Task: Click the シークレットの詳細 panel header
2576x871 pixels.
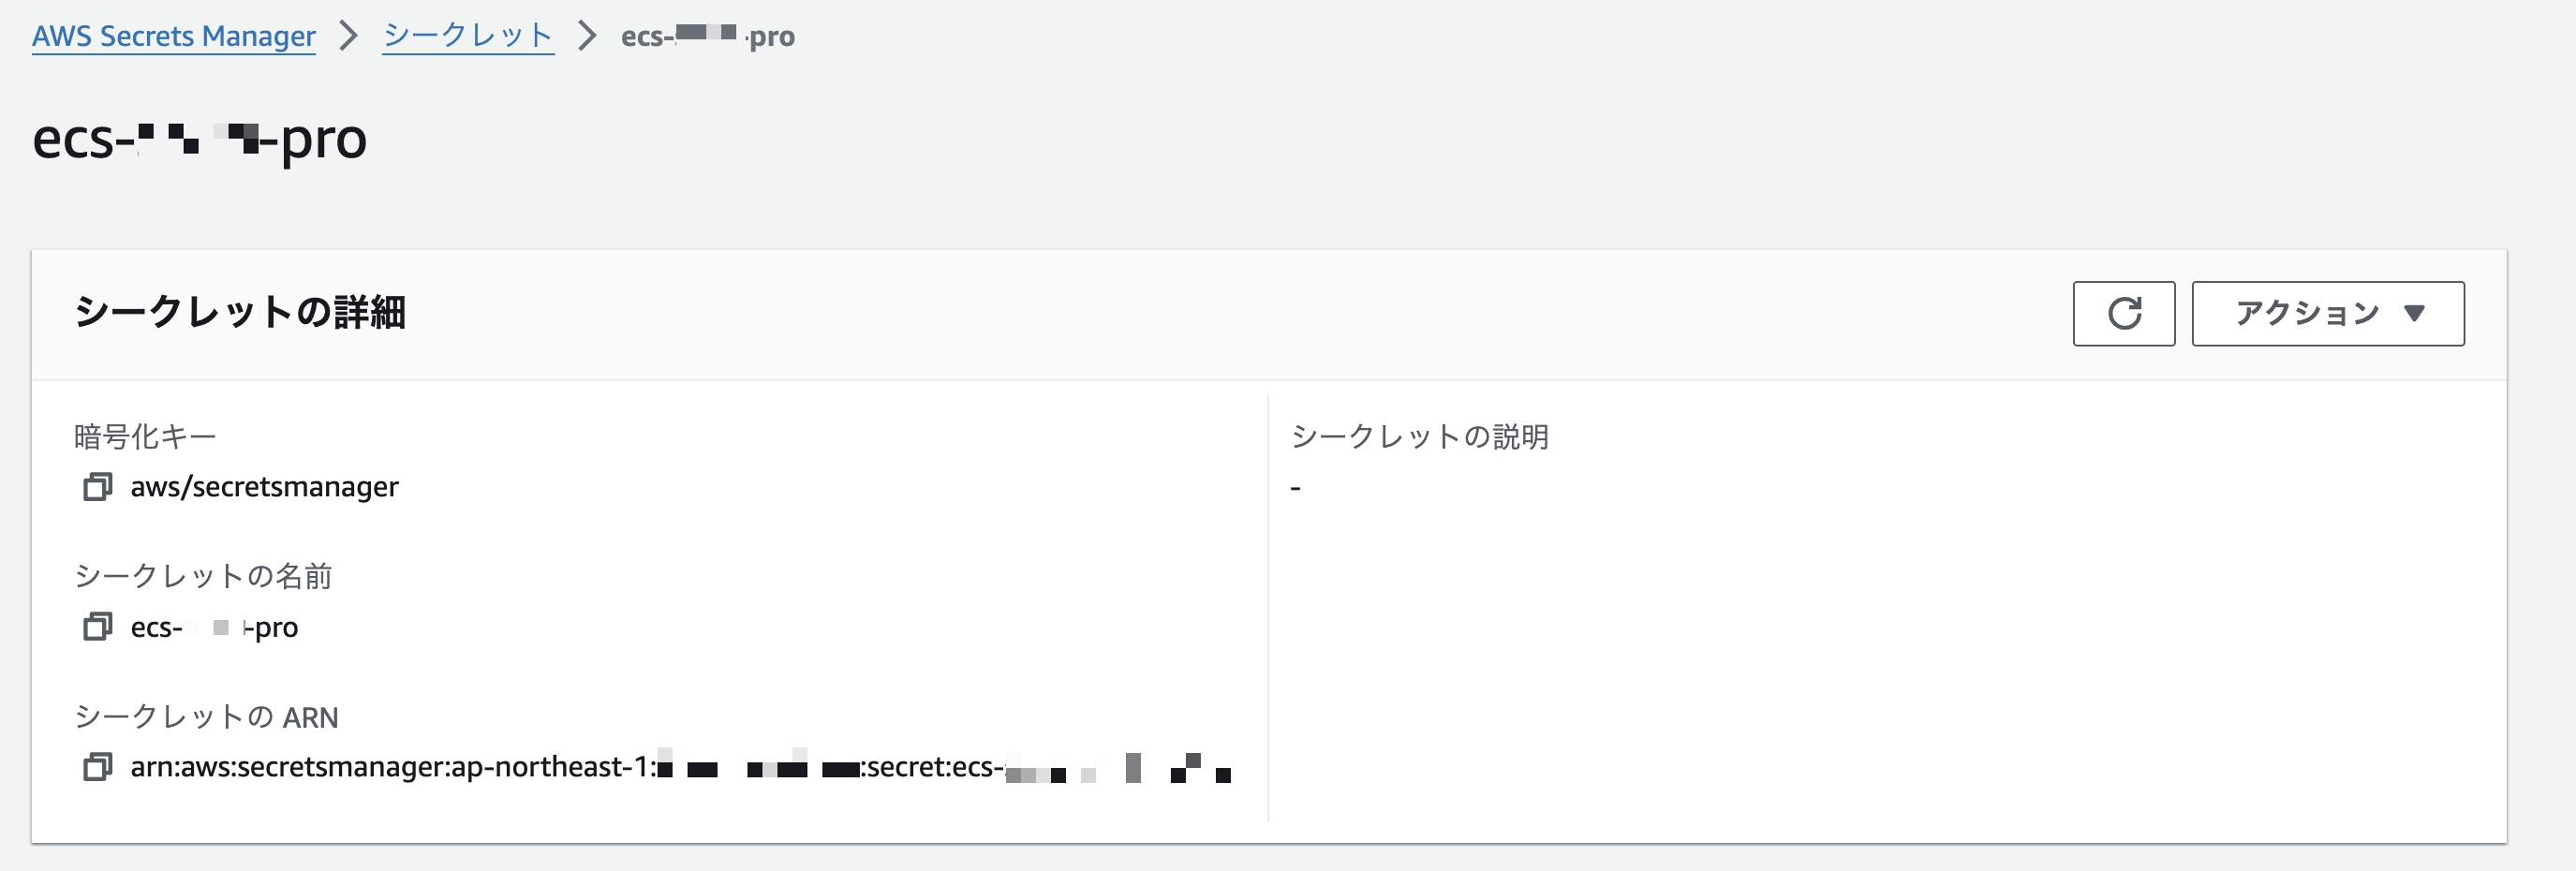Action: click(x=240, y=312)
